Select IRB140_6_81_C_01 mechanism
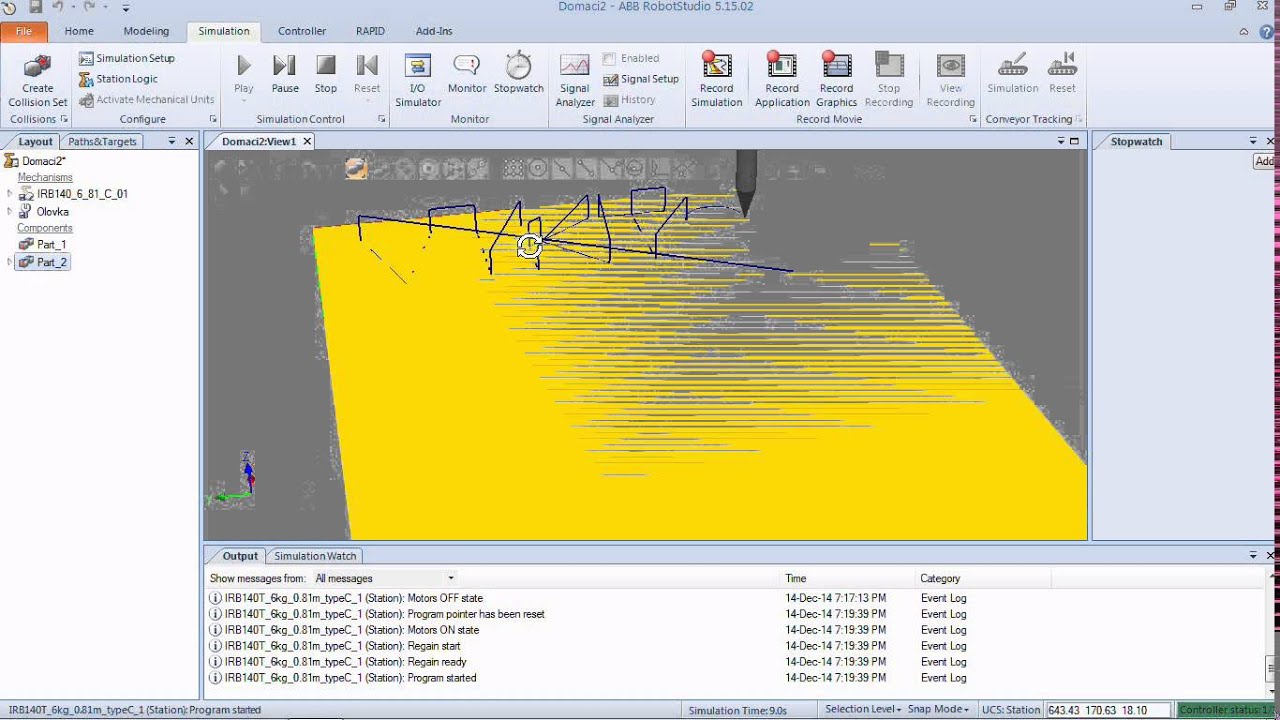The height and width of the screenshot is (720, 1280). coord(82,194)
